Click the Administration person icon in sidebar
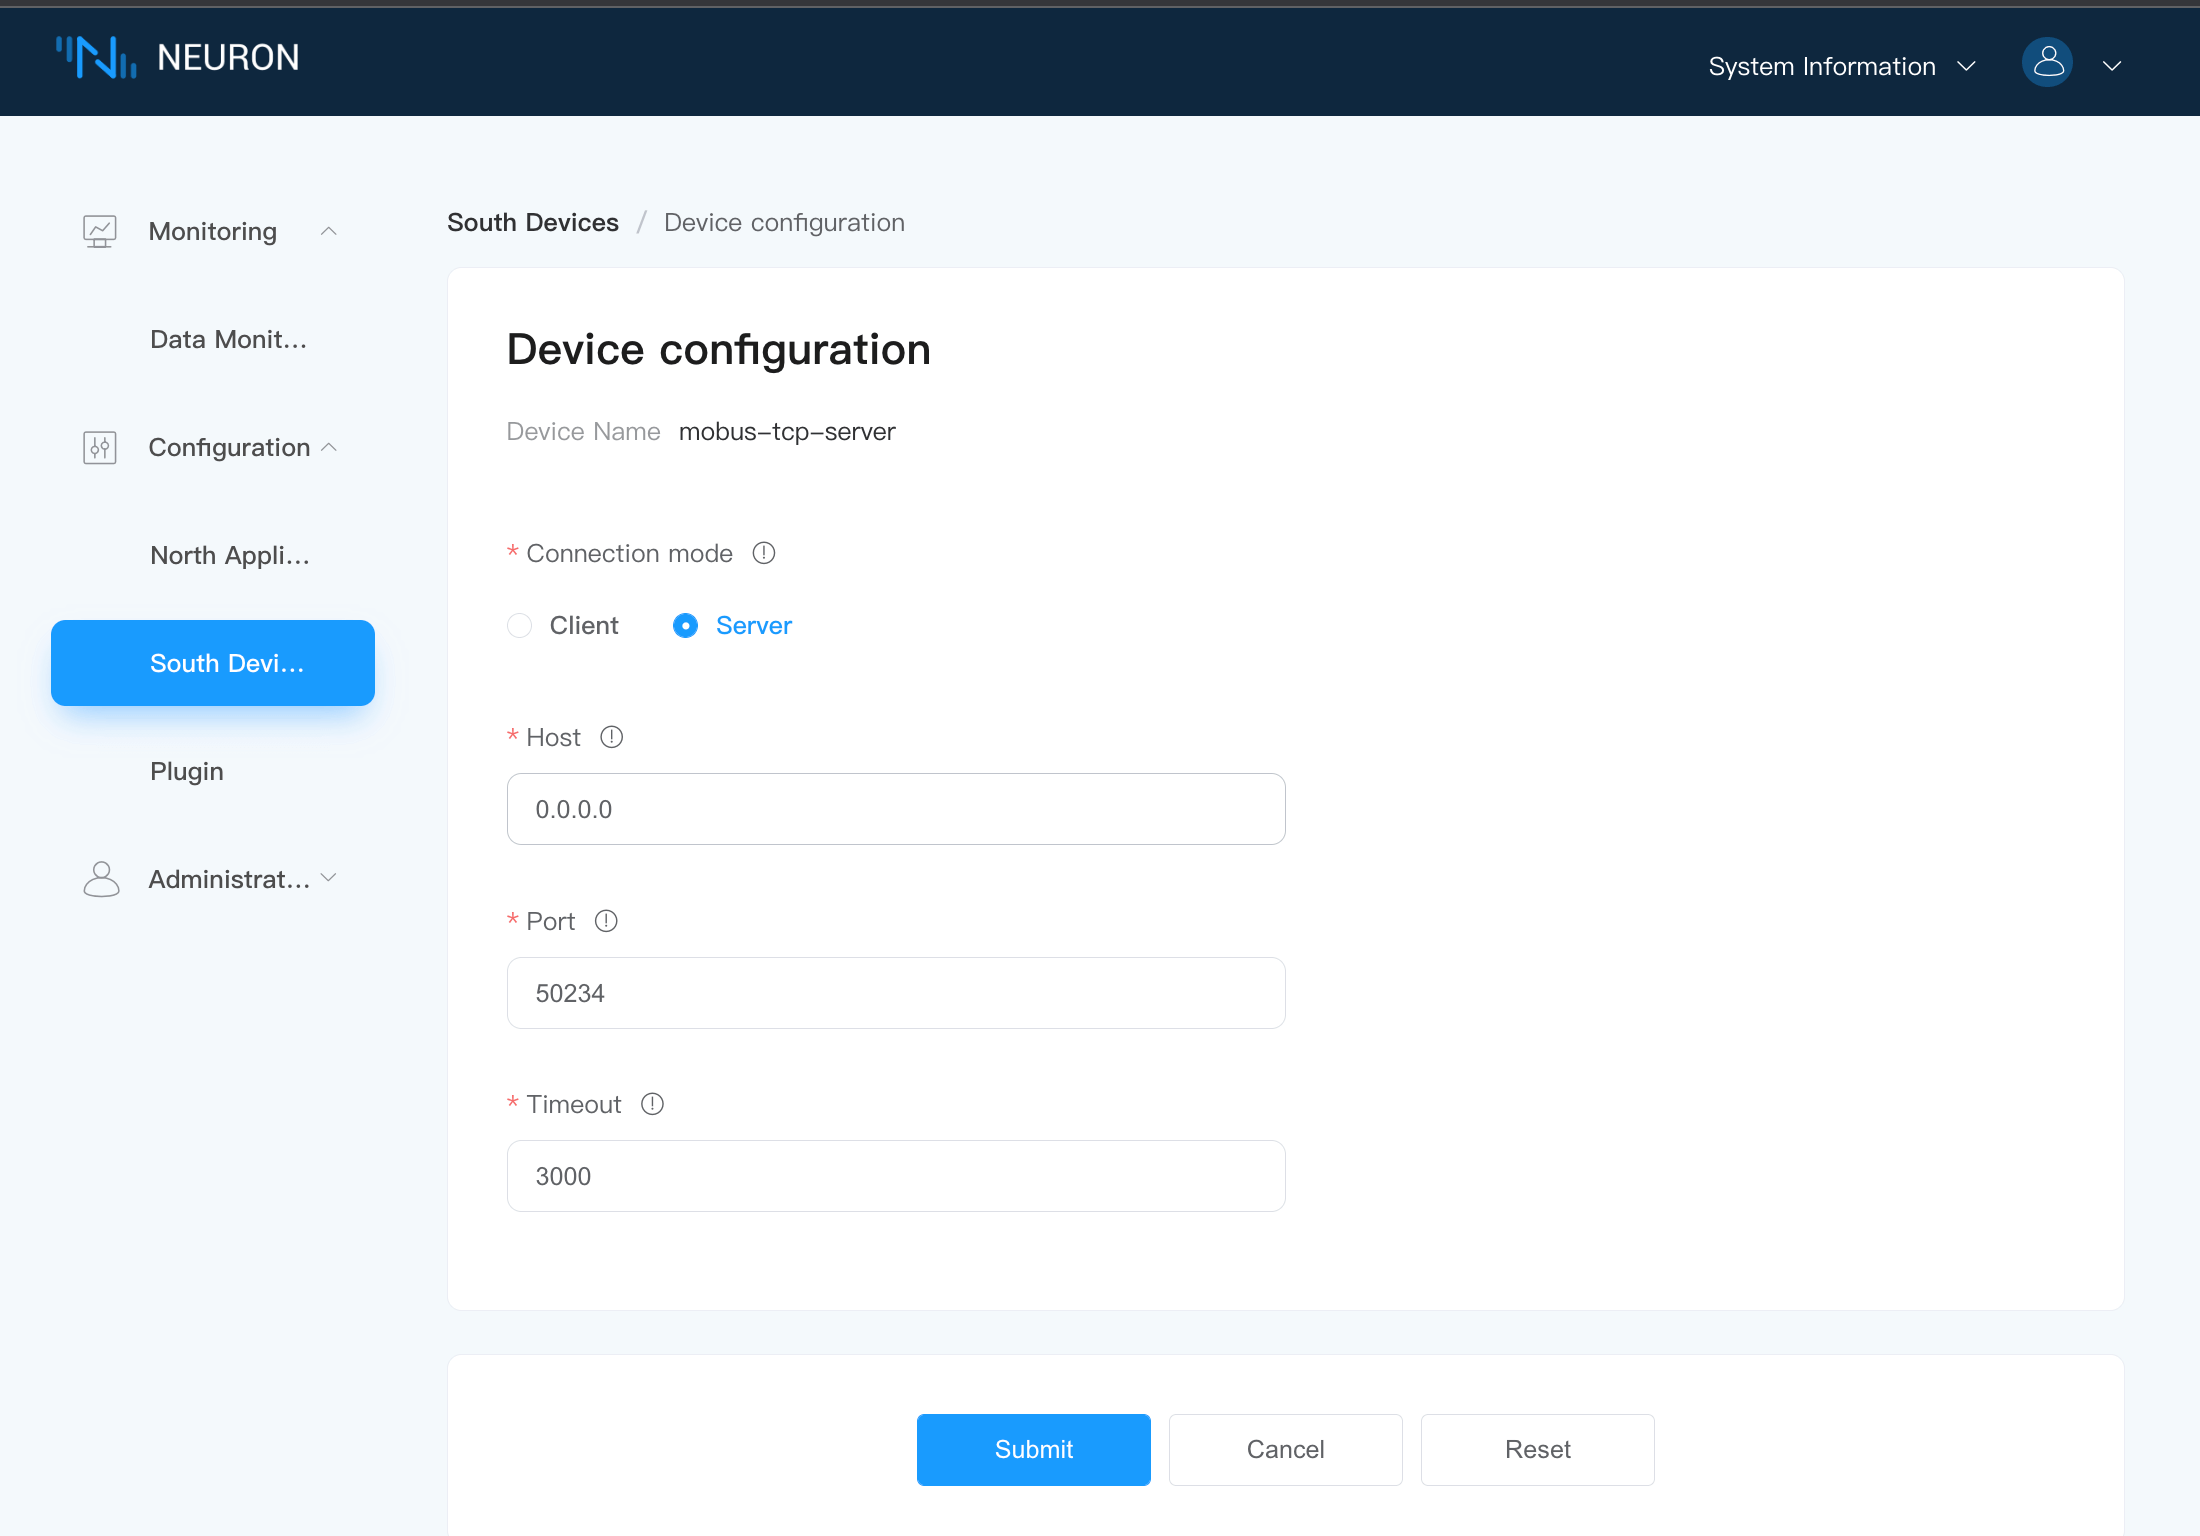 coord(100,880)
